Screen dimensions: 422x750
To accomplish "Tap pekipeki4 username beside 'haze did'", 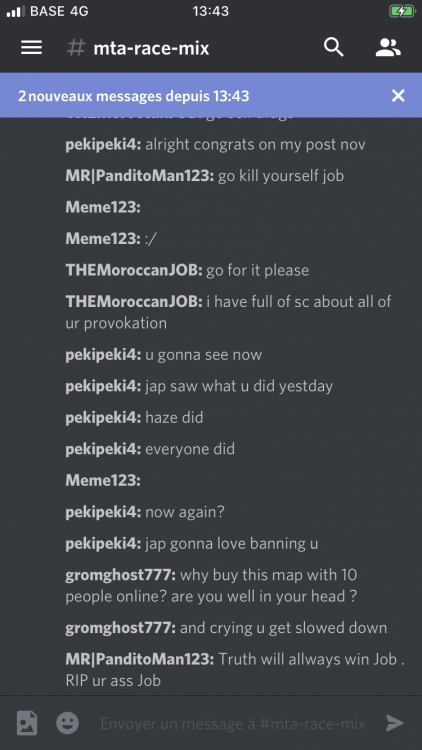I will coord(103,418).
